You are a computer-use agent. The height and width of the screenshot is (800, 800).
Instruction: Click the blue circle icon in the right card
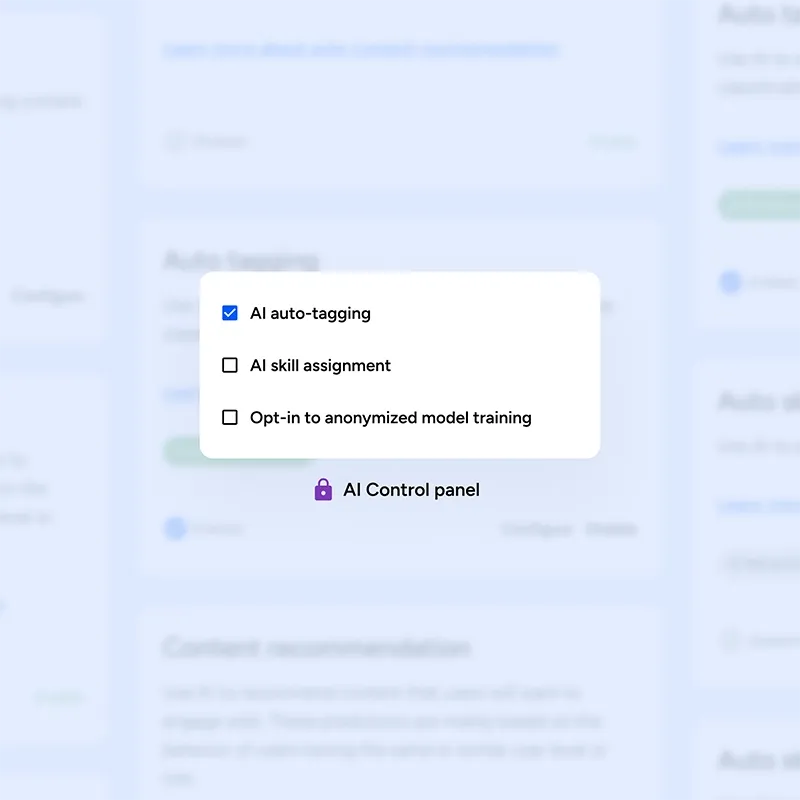[x=731, y=282]
